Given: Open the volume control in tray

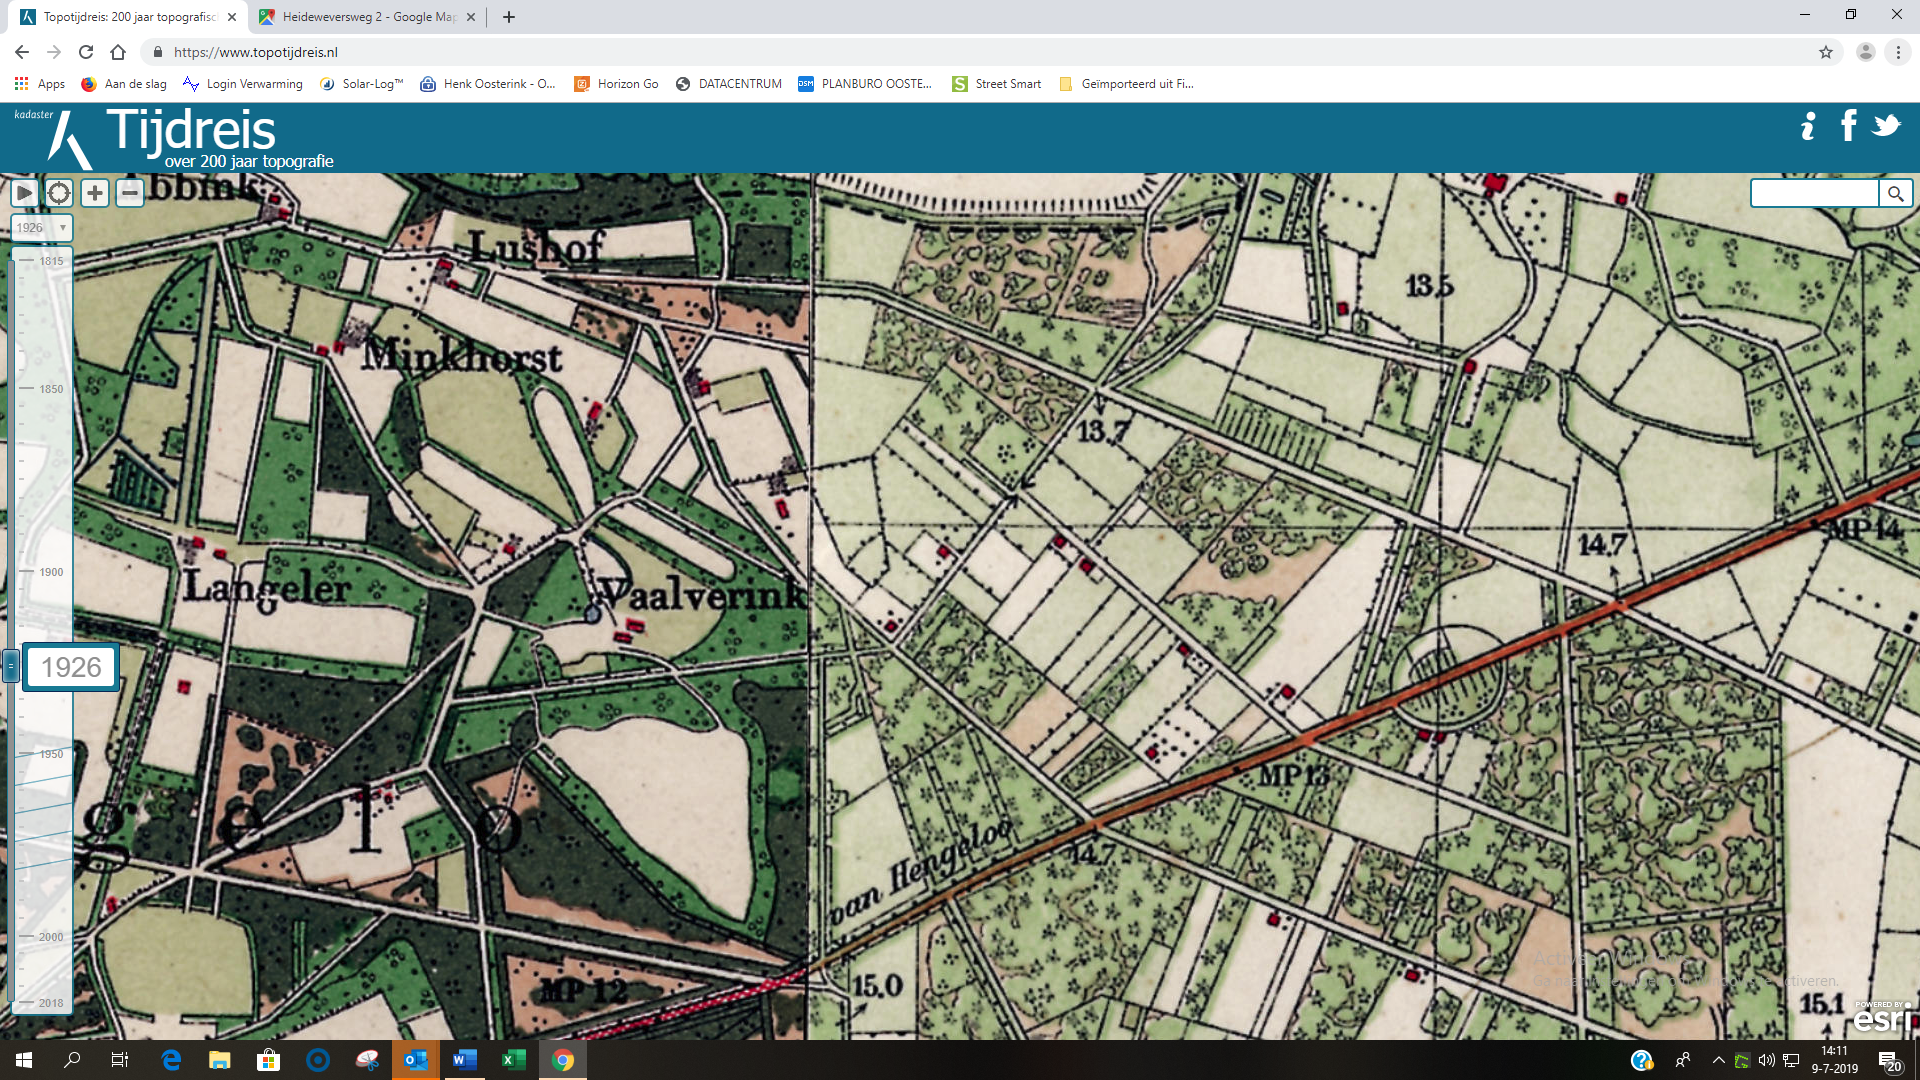Looking at the screenshot, I should coord(1766,1060).
